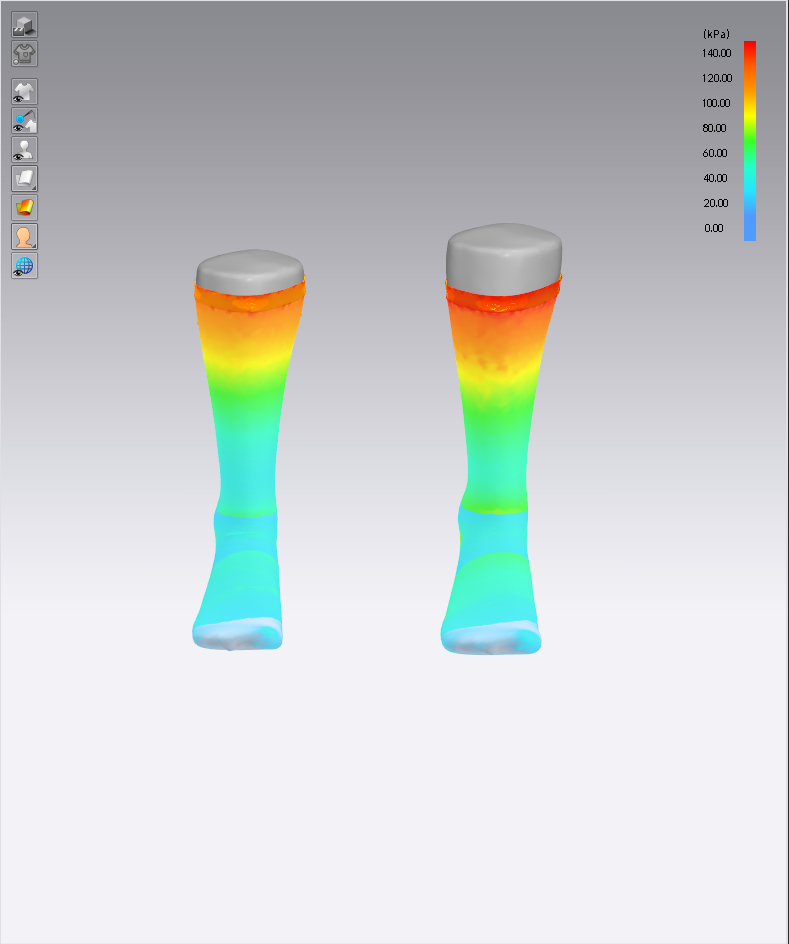Click the 140.00 legend value
The height and width of the screenshot is (944, 789).
pyautogui.click(x=717, y=53)
